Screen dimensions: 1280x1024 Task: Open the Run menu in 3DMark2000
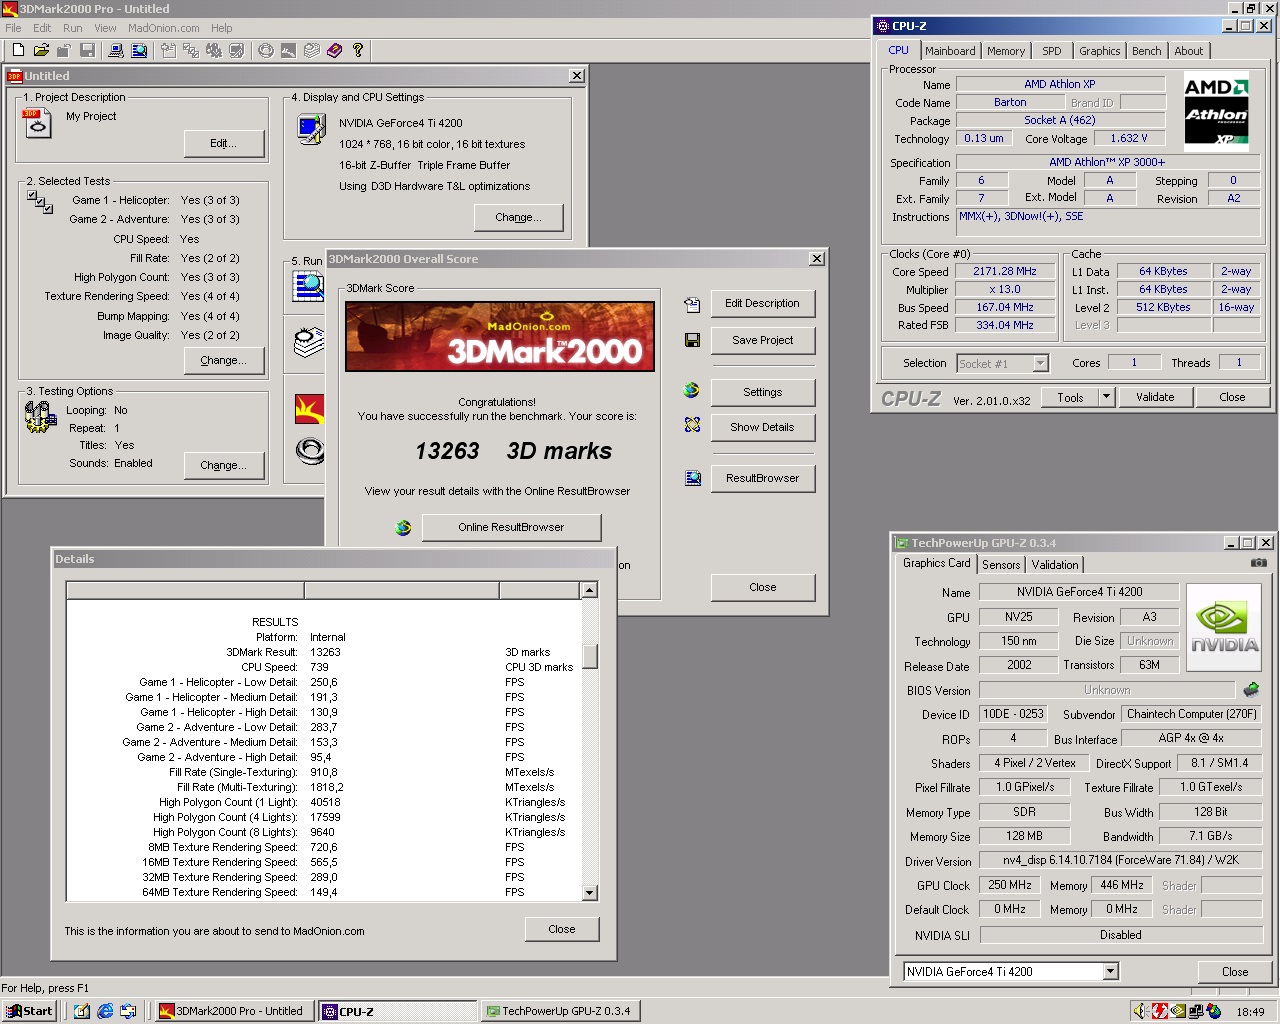[71, 28]
